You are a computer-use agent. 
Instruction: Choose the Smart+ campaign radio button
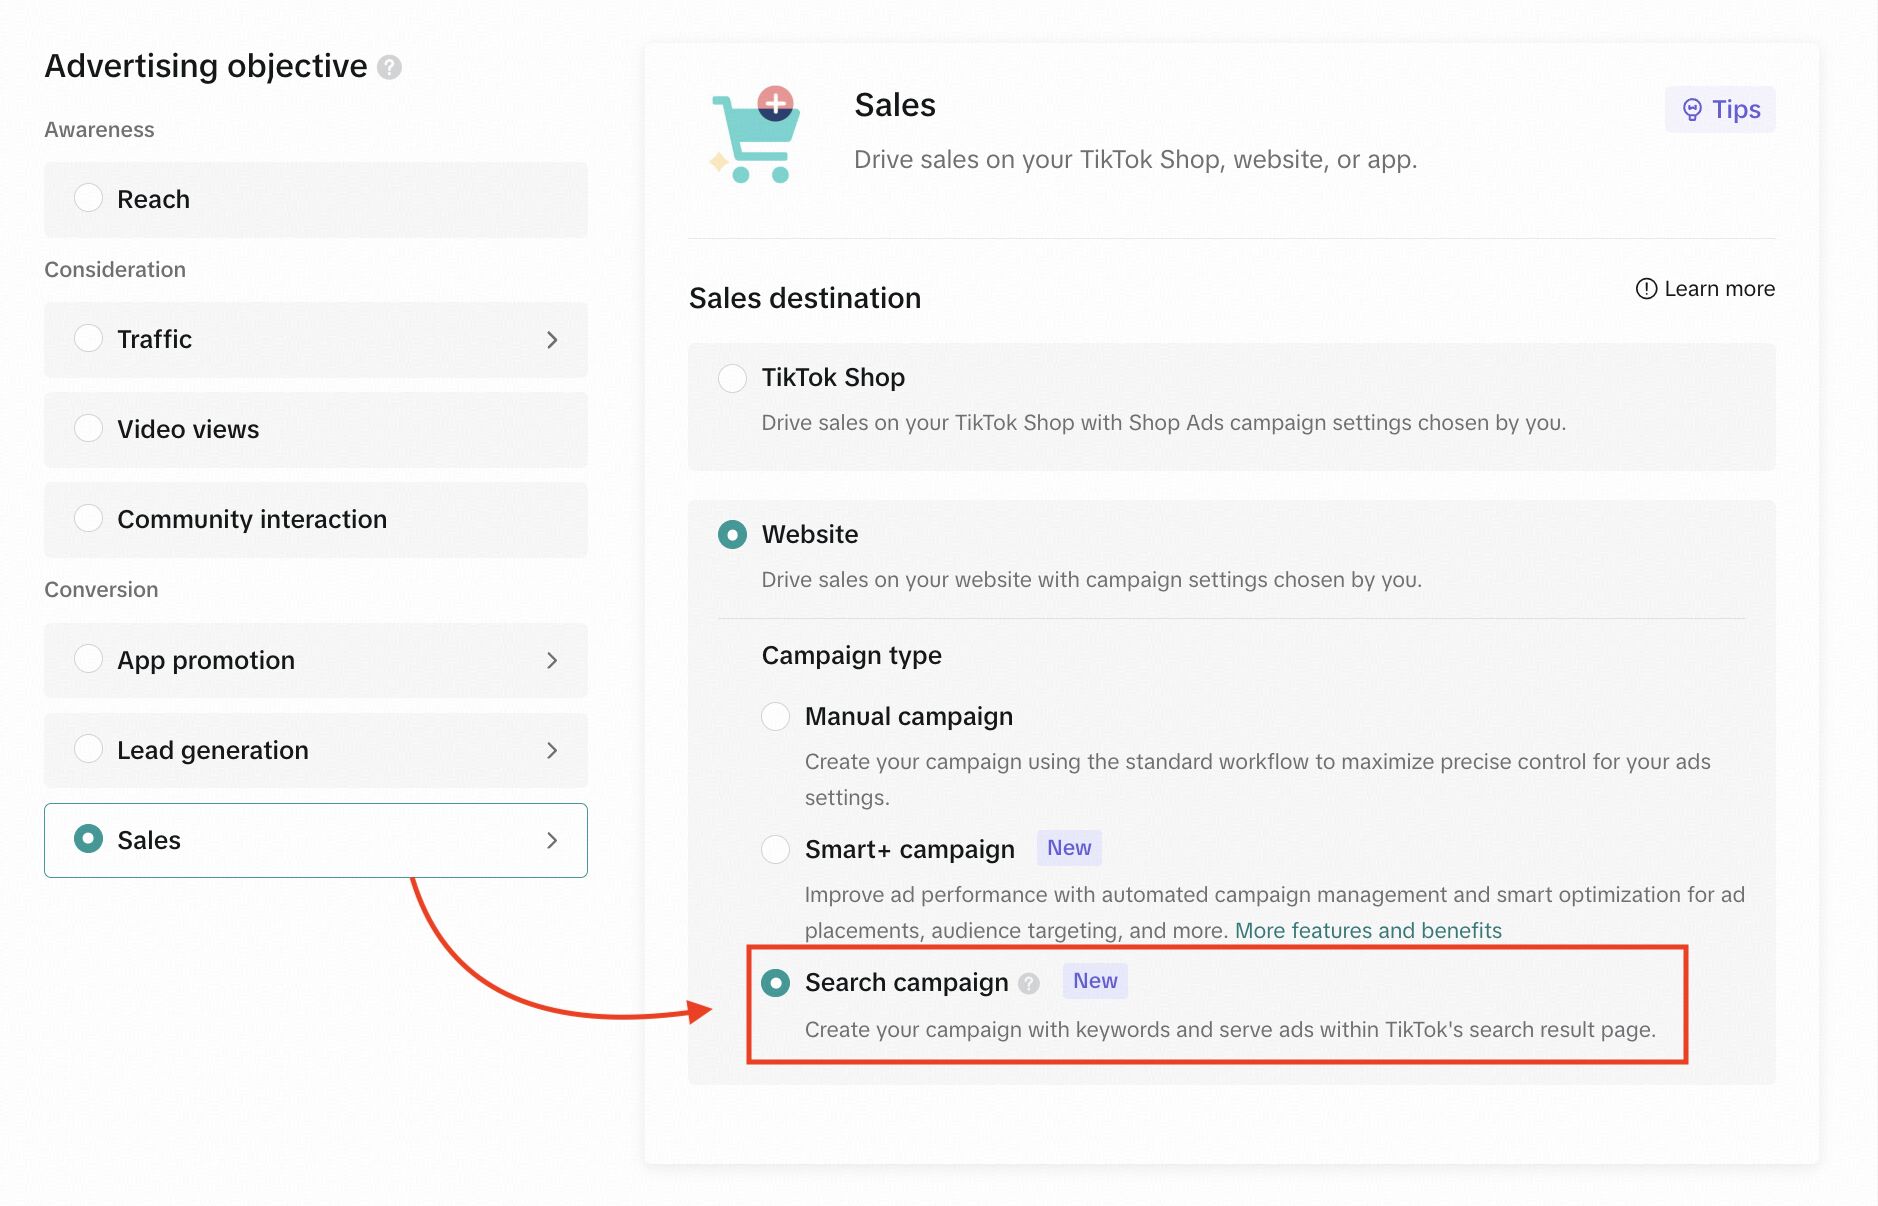click(x=775, y=849)
